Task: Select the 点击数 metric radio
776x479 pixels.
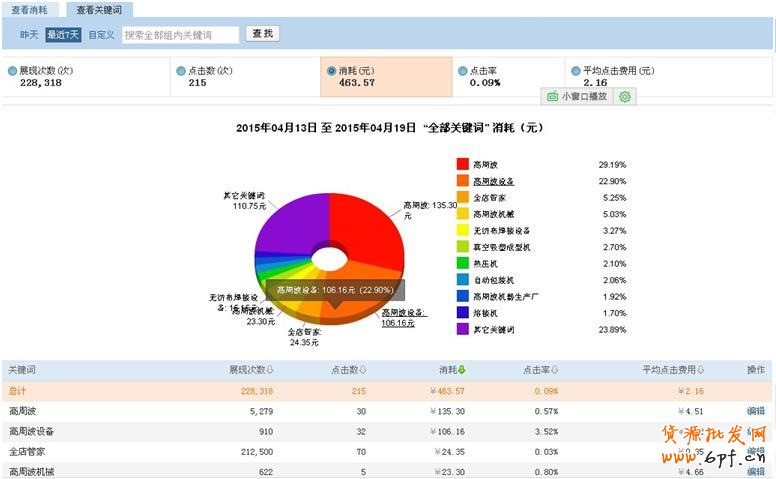Action: [181, 71]
